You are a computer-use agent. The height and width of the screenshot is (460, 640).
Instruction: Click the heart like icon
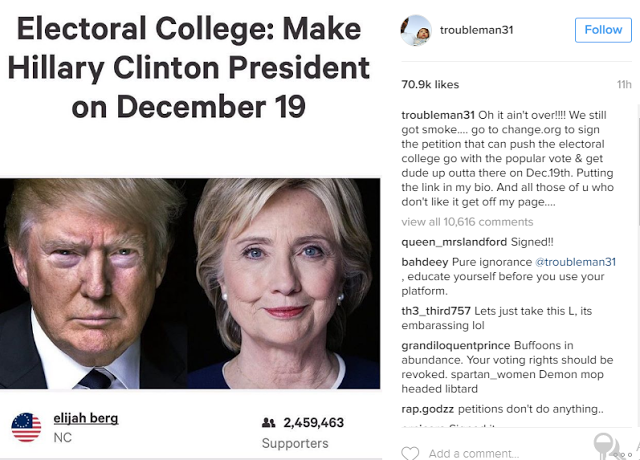click(x=410, y=453)
